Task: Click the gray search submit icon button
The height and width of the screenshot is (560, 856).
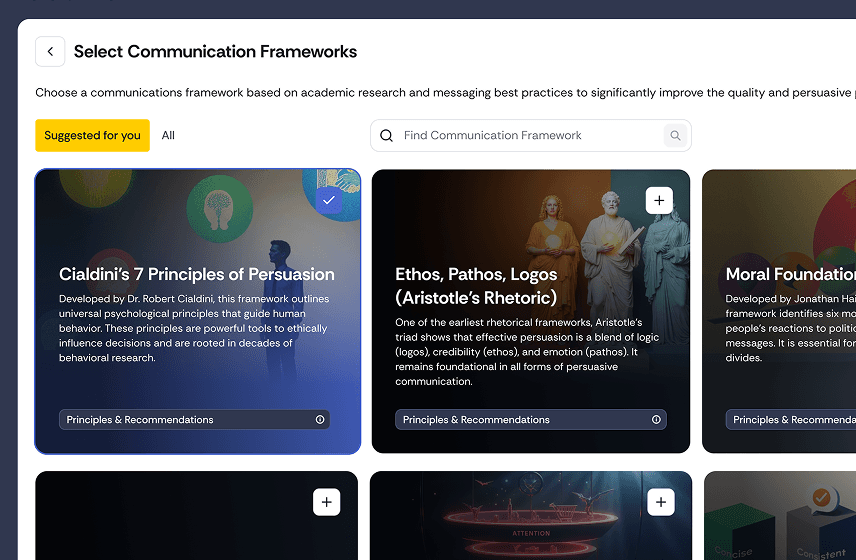Action: click(x=675, y=135)
